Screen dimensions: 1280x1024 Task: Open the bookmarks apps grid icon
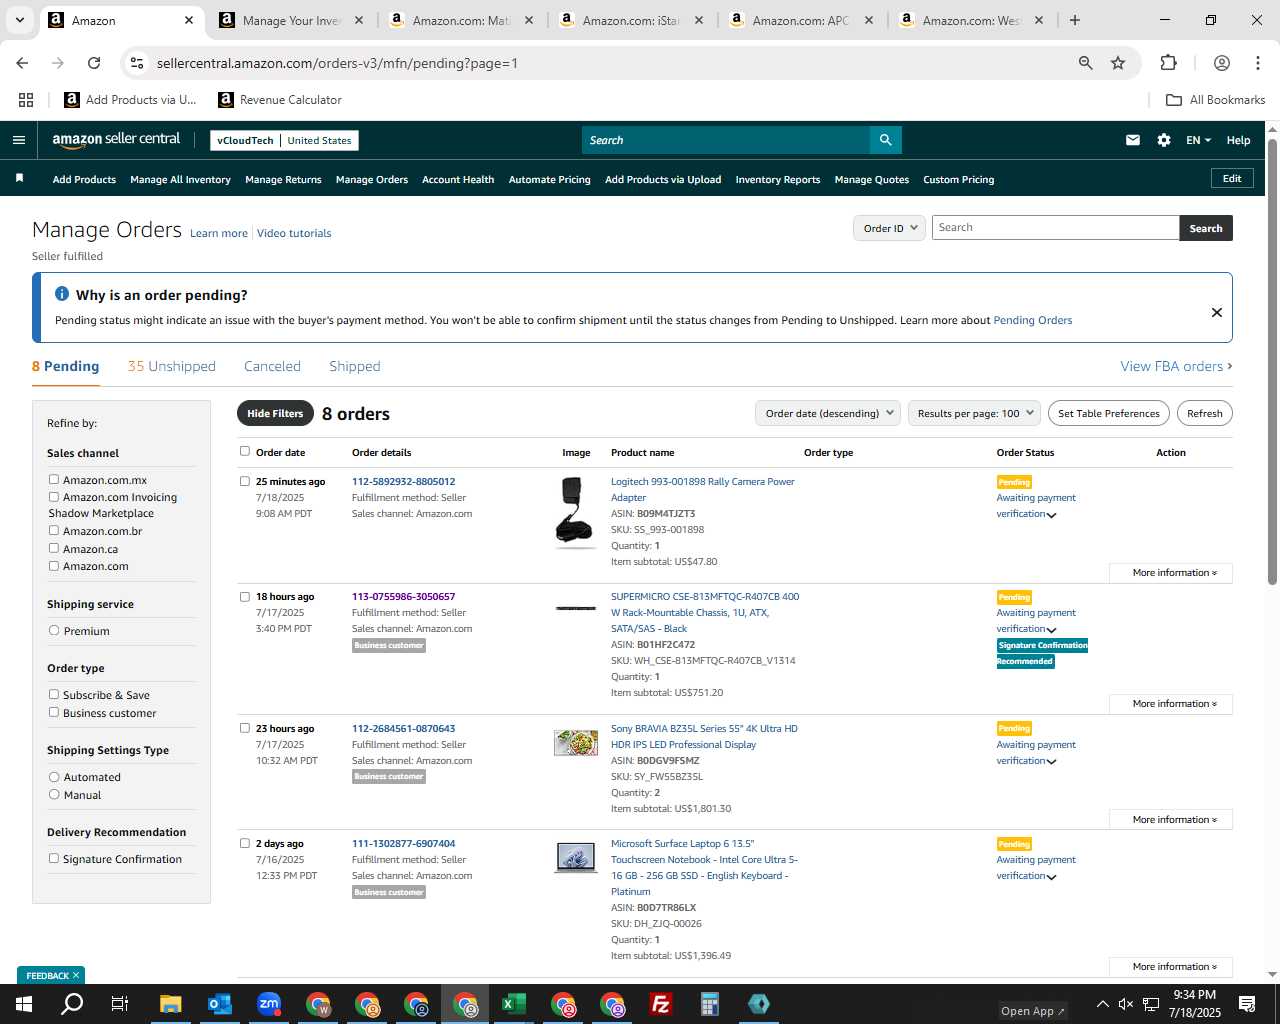(26, 100)
